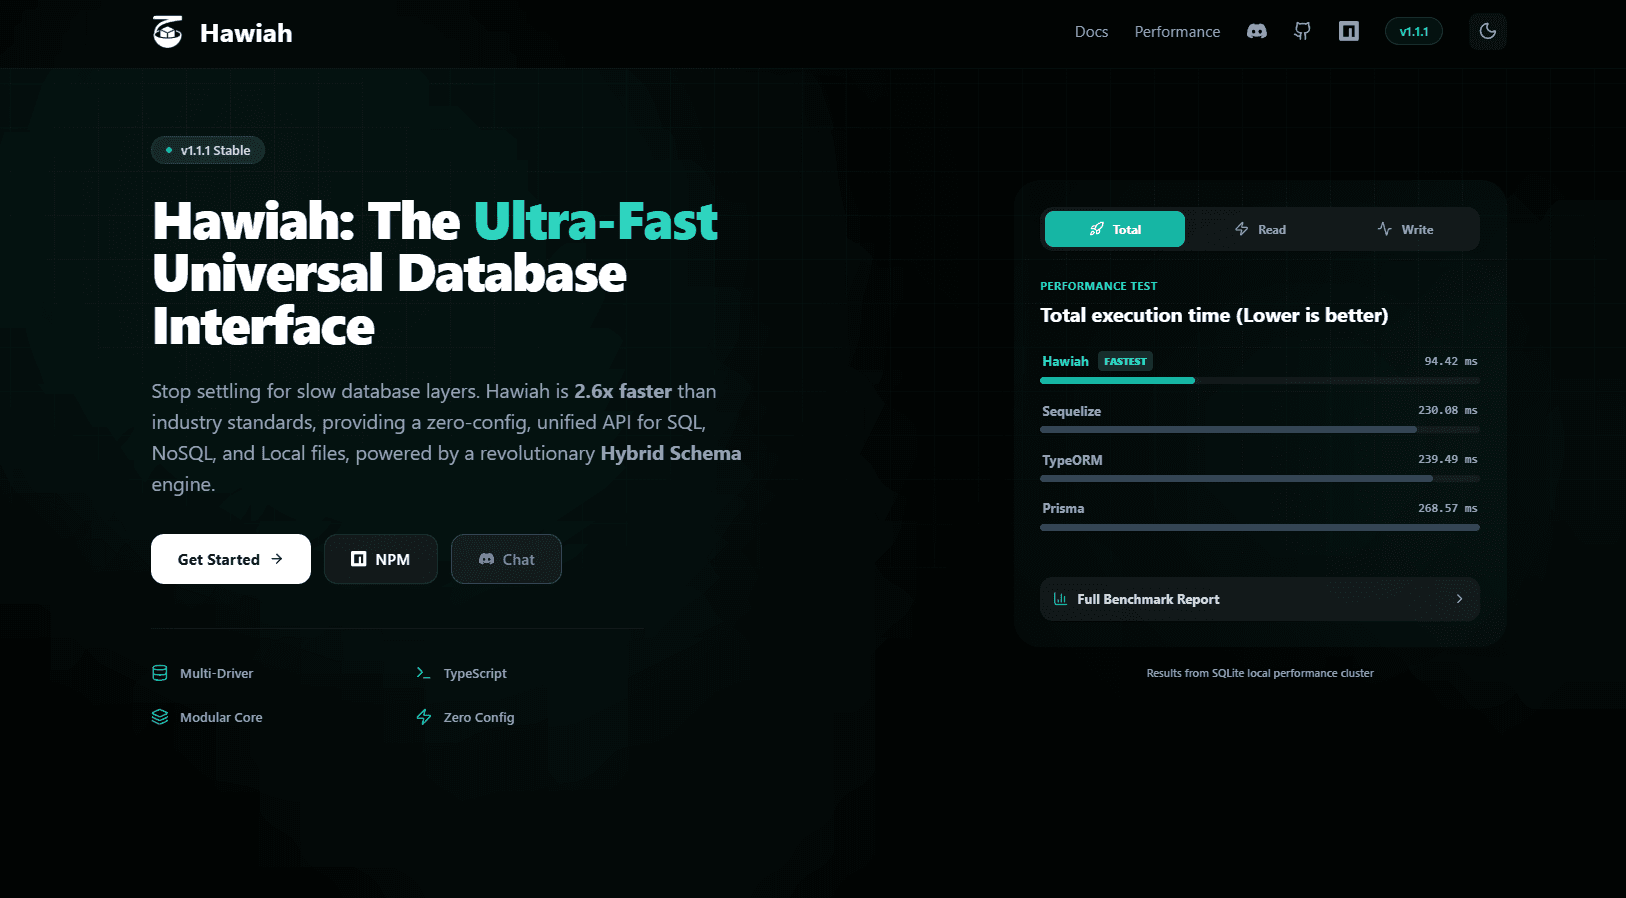Viewport: 1626px width, 898px height.
Task: Click the Modular Core layers icon
Action: [160, 717]
